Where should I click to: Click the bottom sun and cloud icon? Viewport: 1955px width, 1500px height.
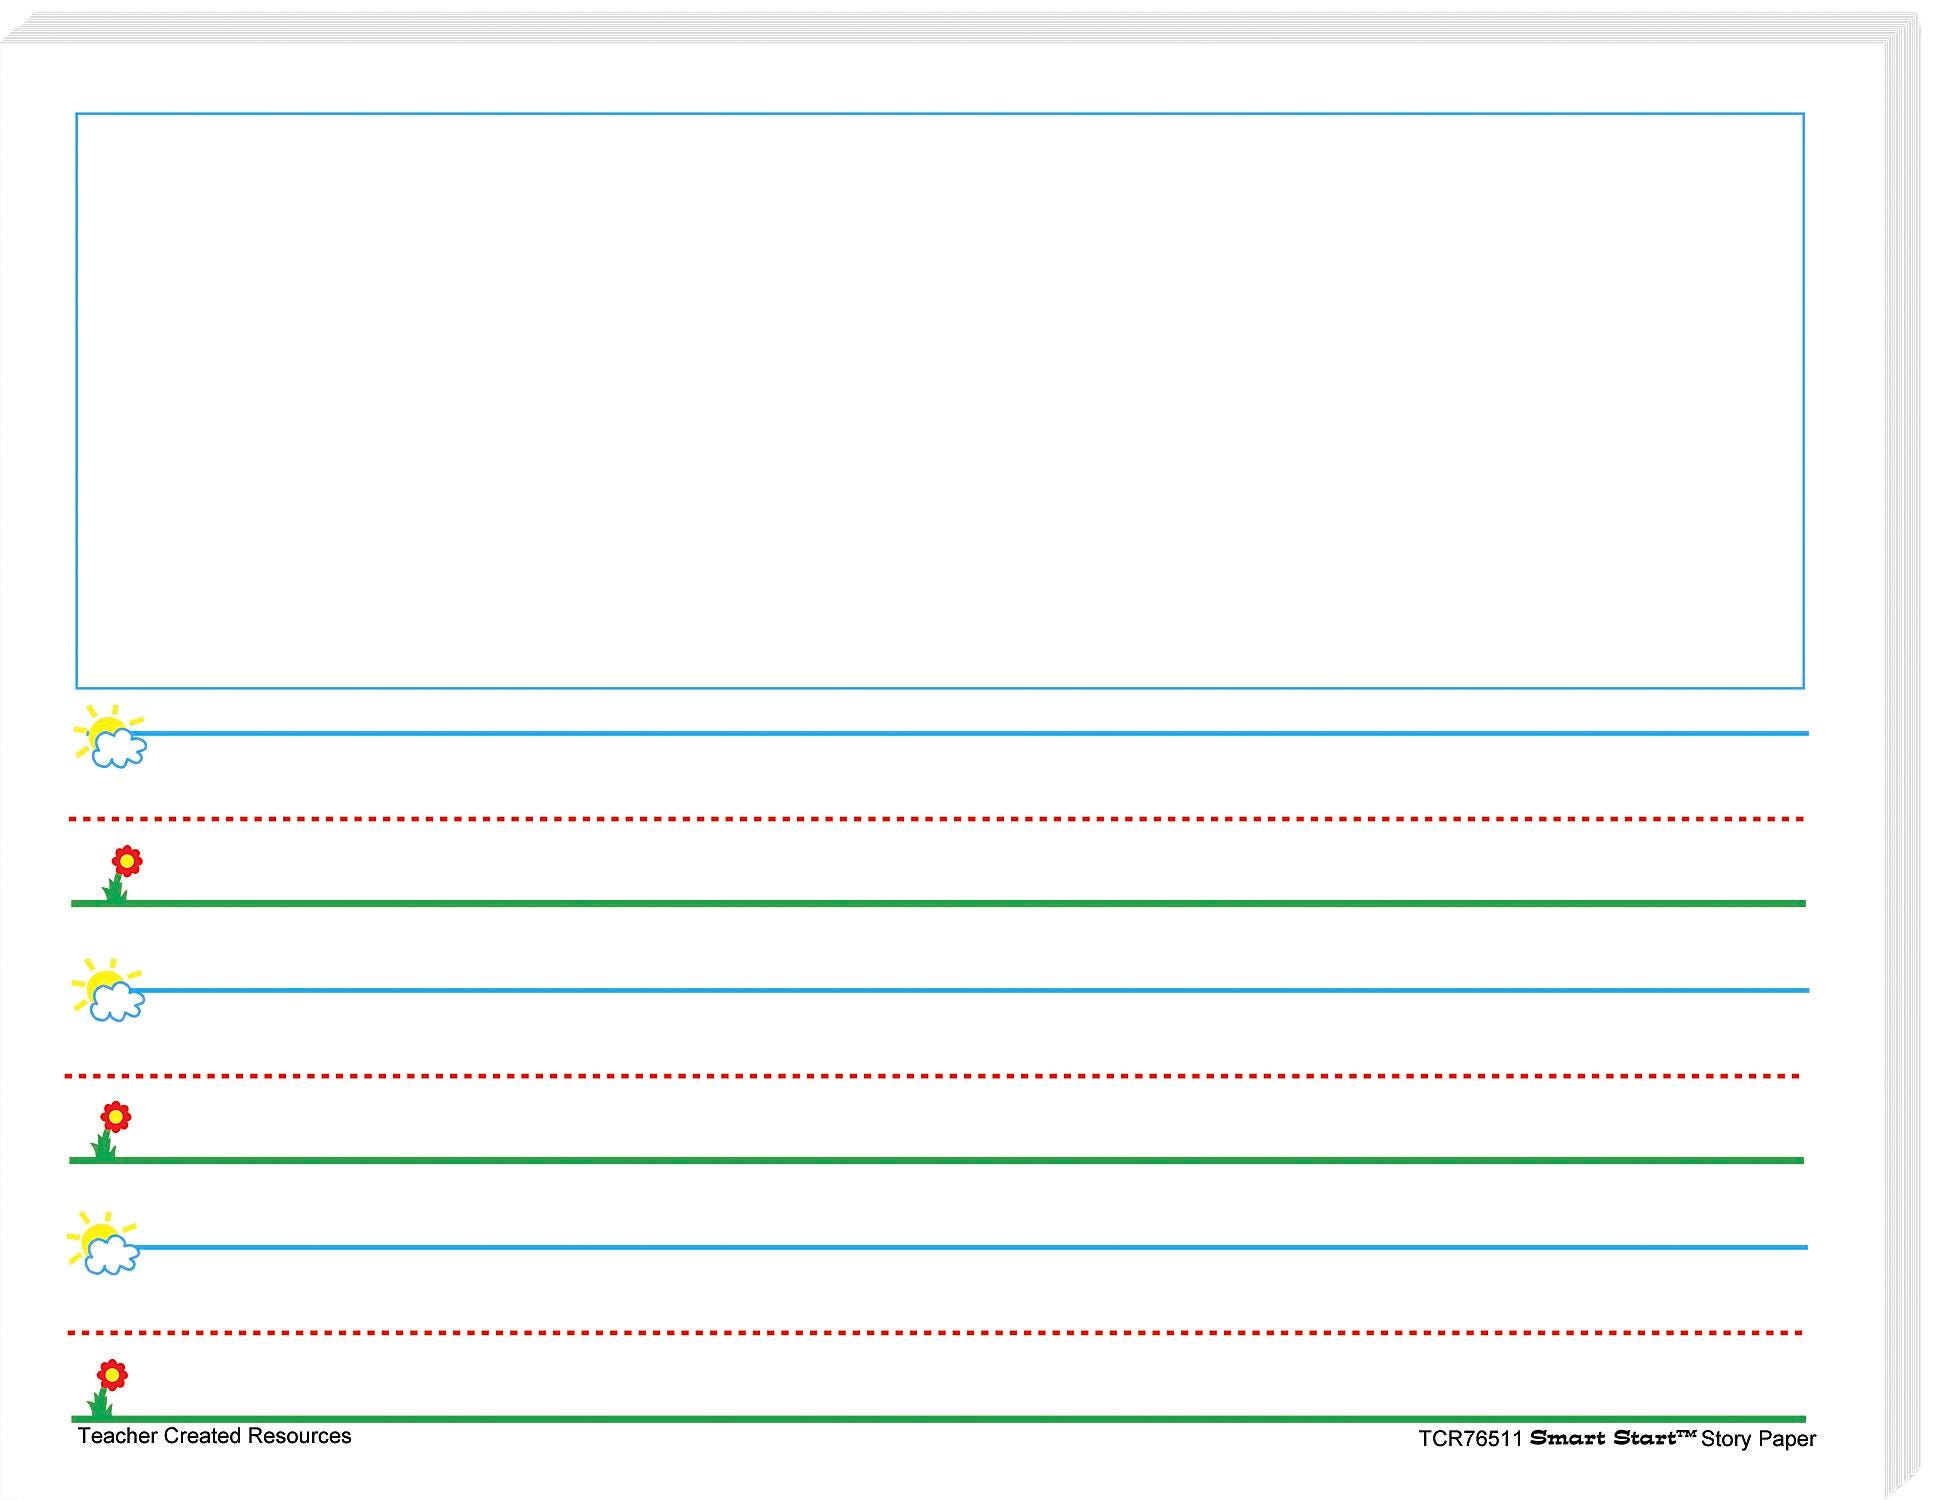tap(103, 1244)
